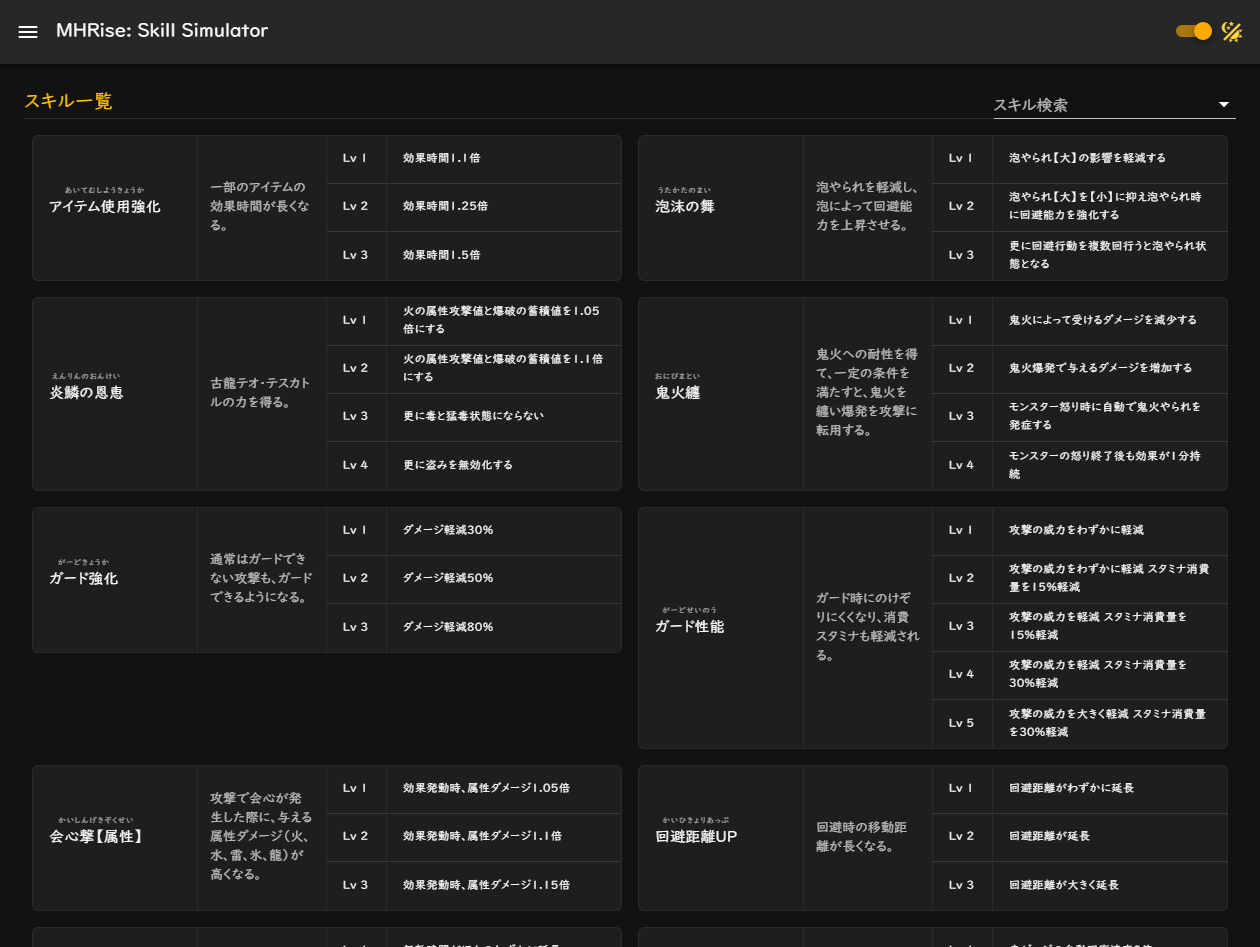Viewport: 1260px width, 947px height.
Task: Click ダメージ軽減50% level row
Action: [x=474, y=578]
